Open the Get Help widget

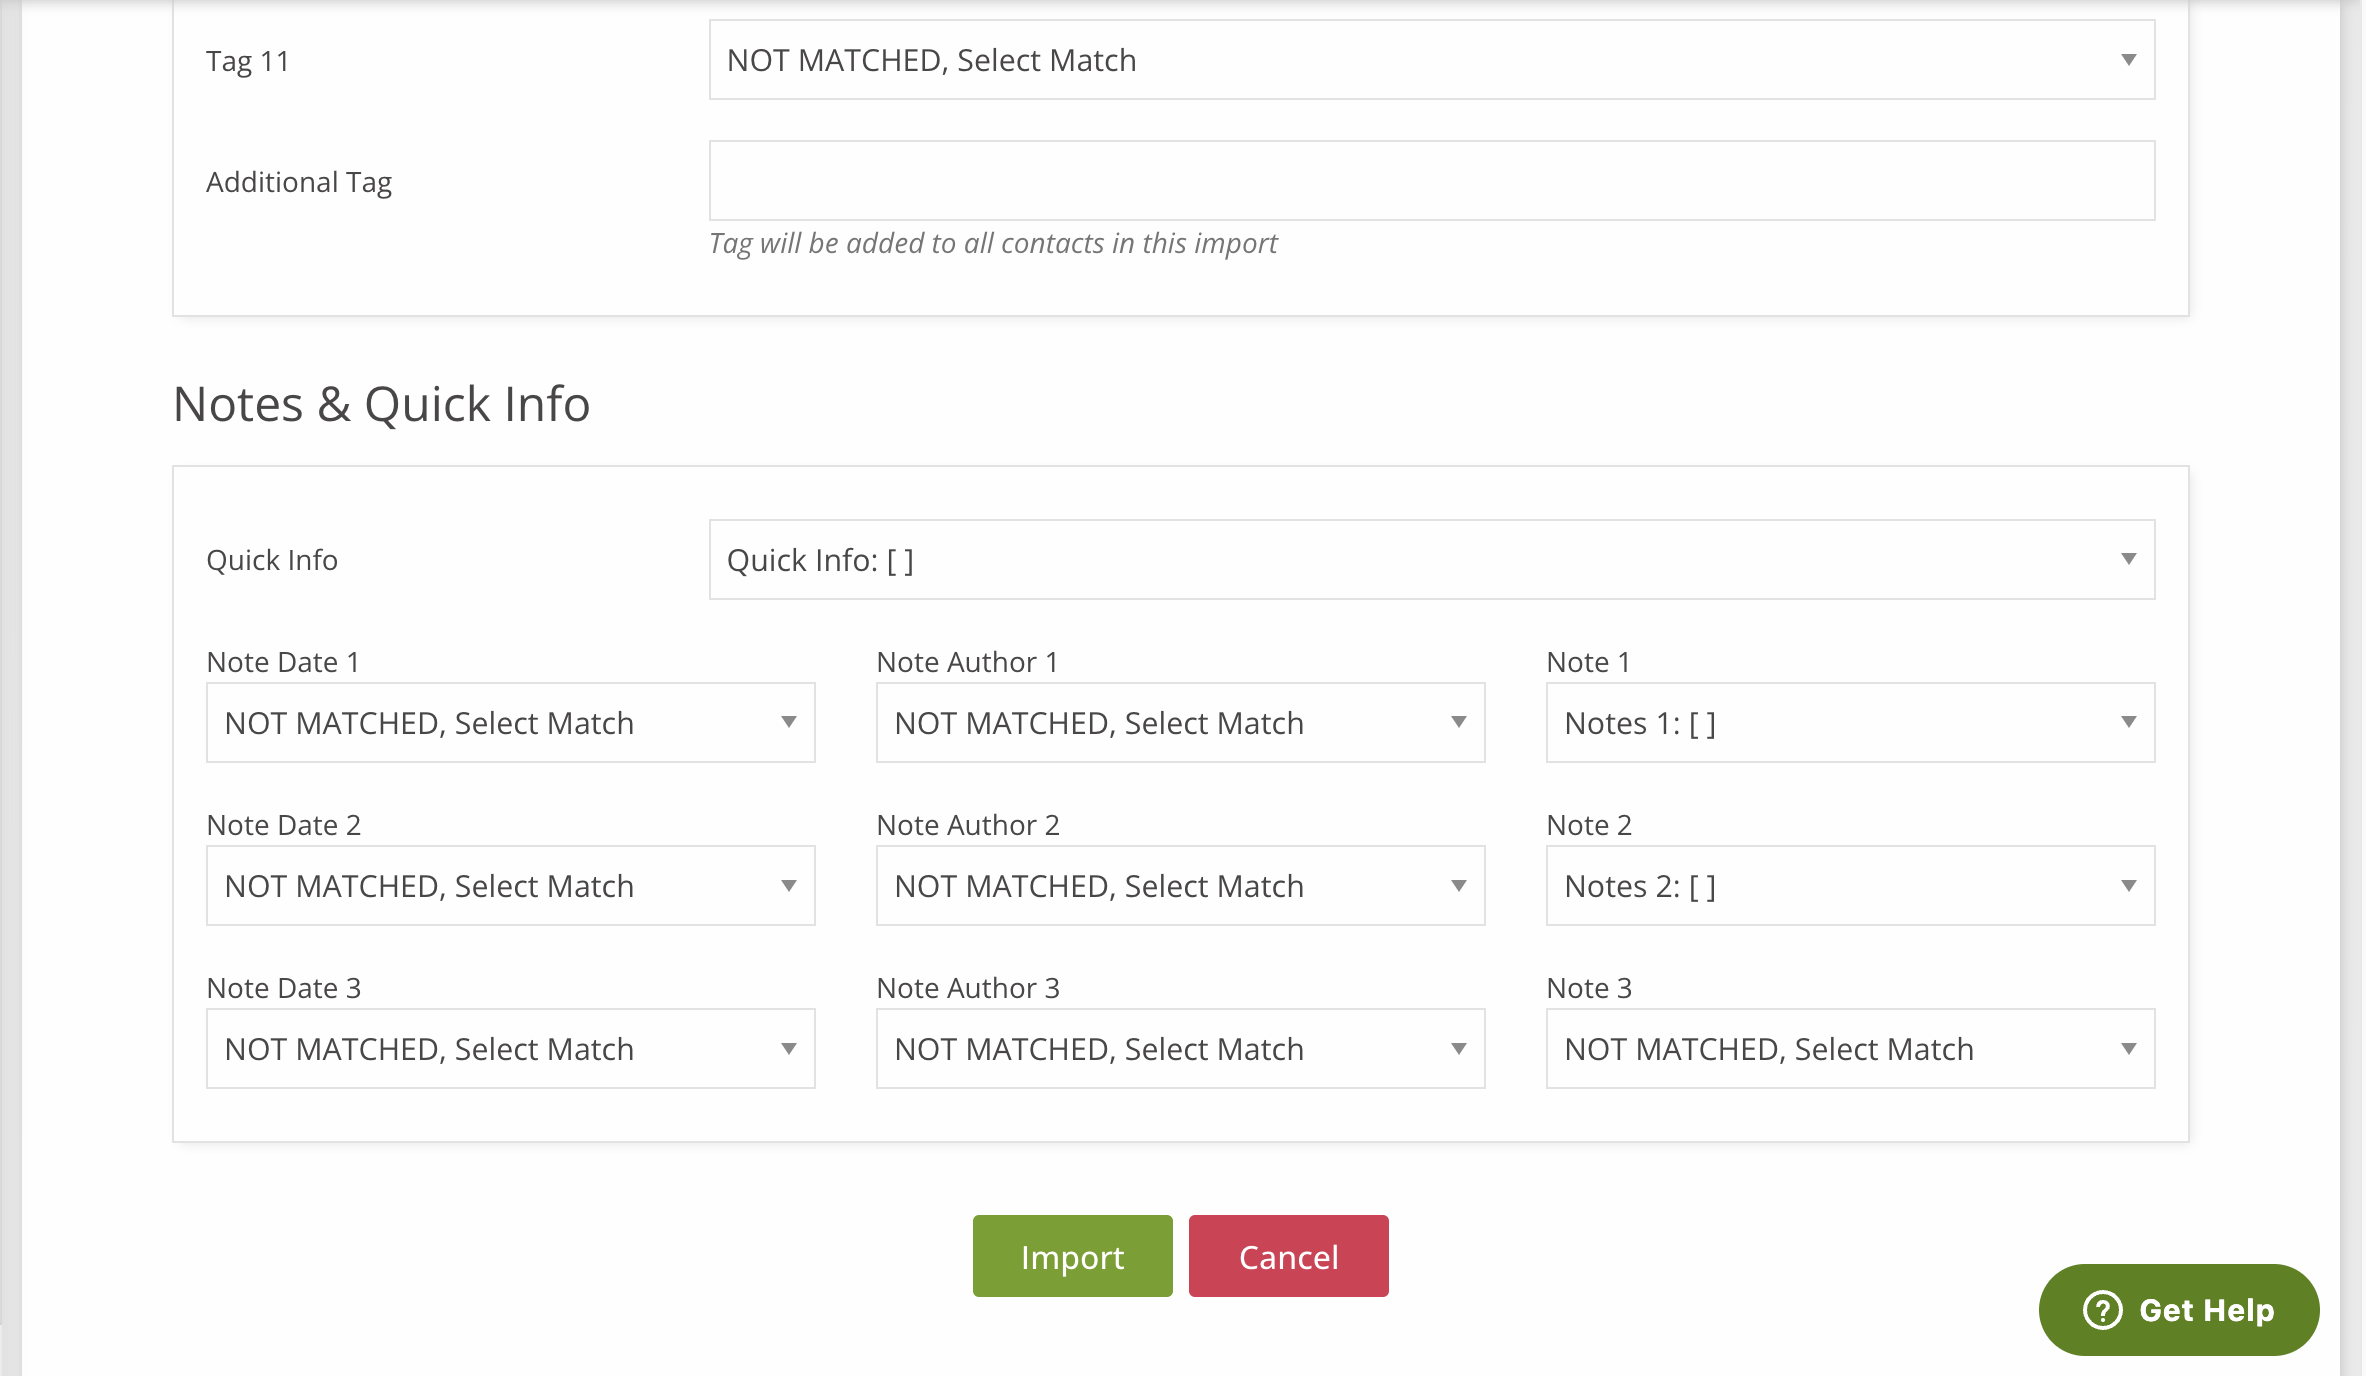2179,1310
